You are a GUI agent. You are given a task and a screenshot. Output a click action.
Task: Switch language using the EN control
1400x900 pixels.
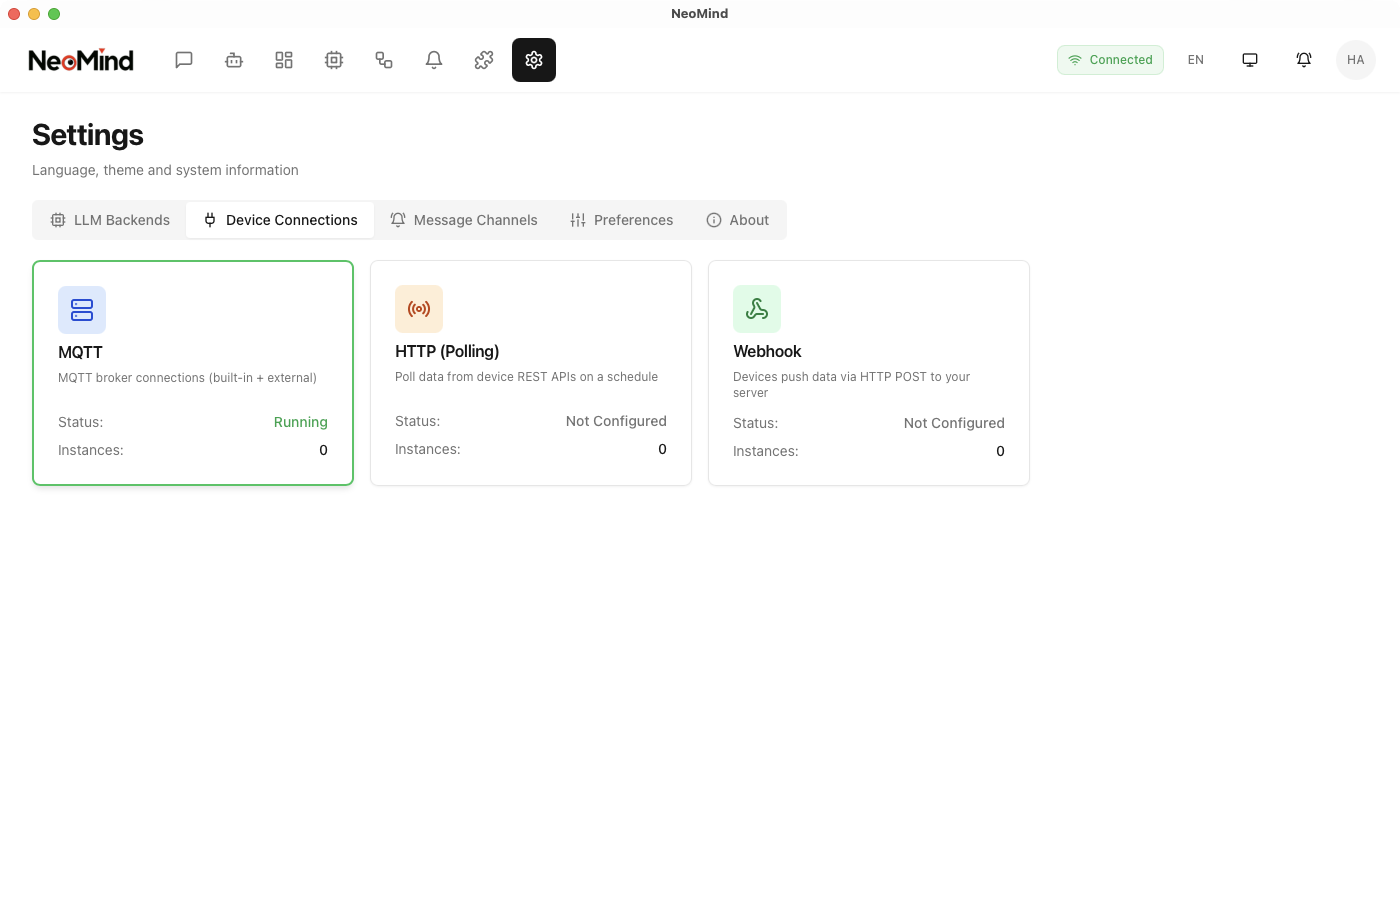click(1196, 60)
